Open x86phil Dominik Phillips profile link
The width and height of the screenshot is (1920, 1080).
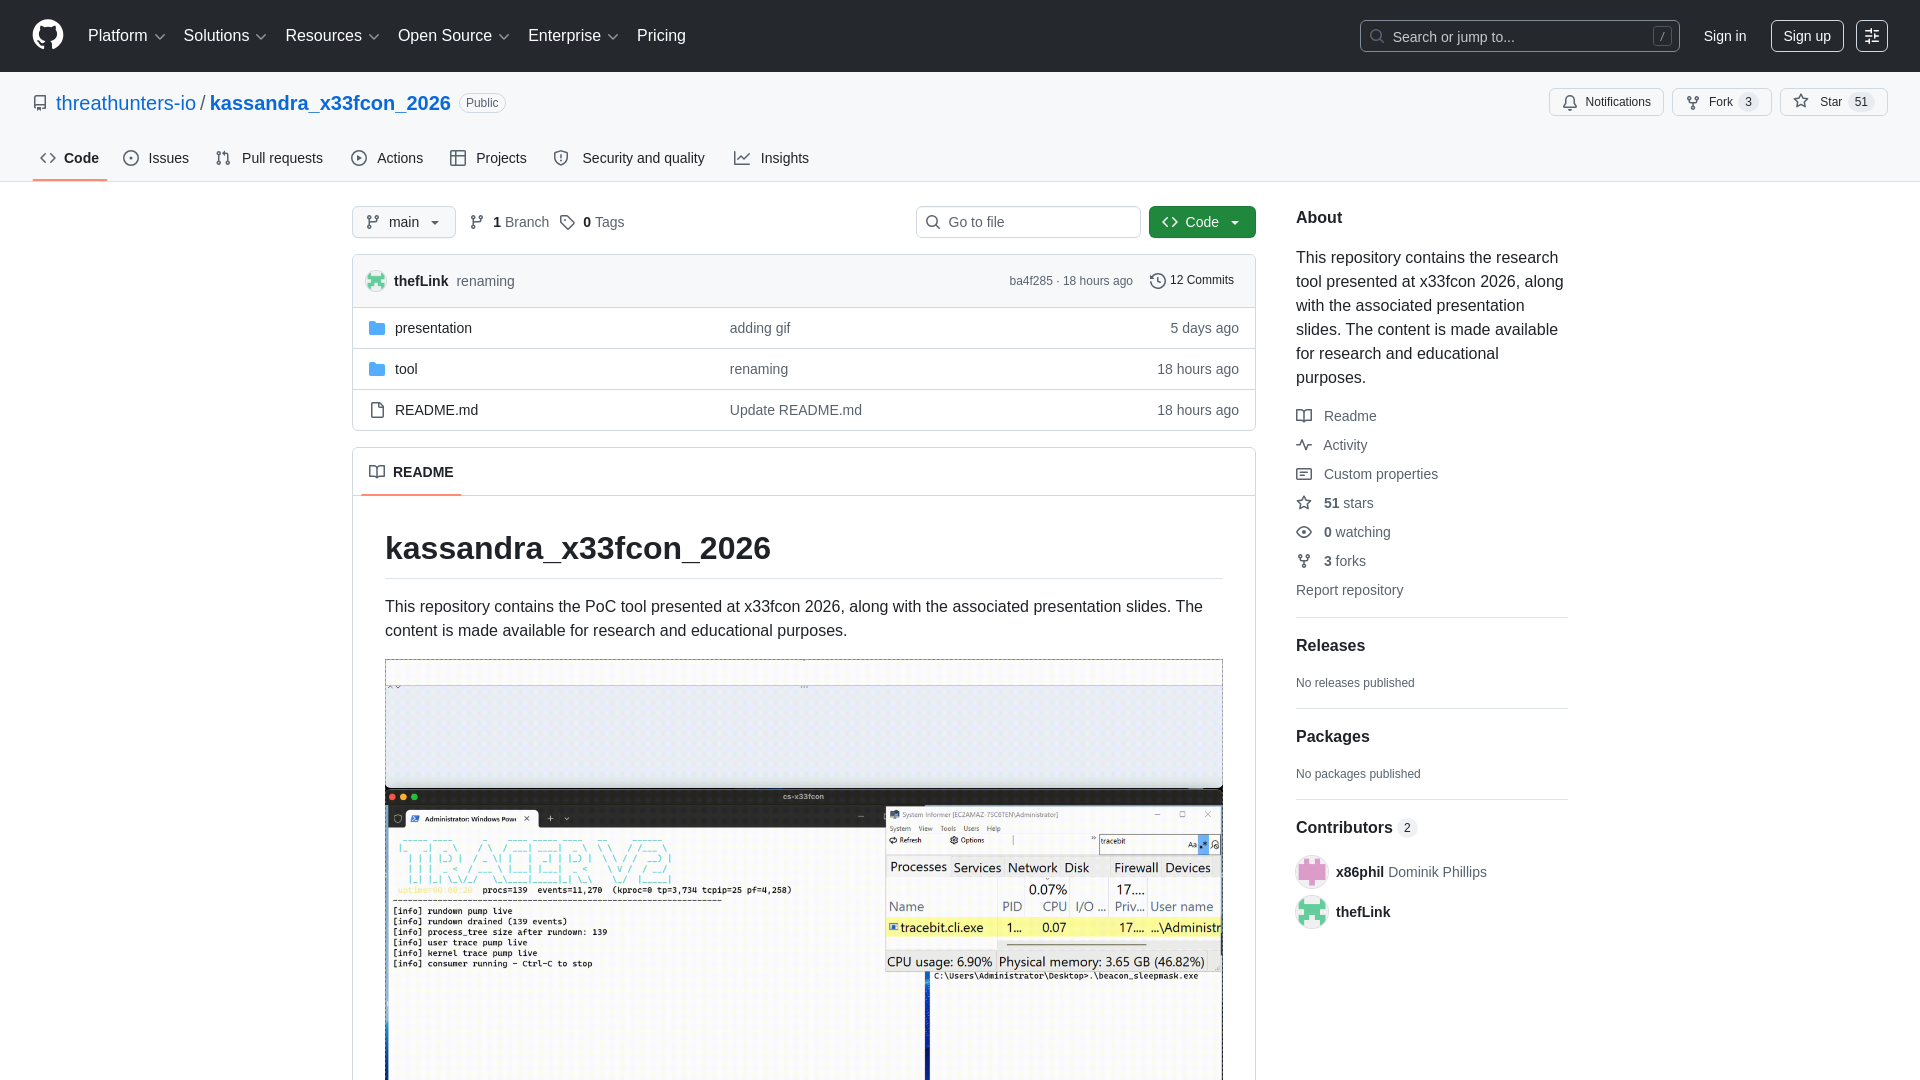tap(1411, 872)
